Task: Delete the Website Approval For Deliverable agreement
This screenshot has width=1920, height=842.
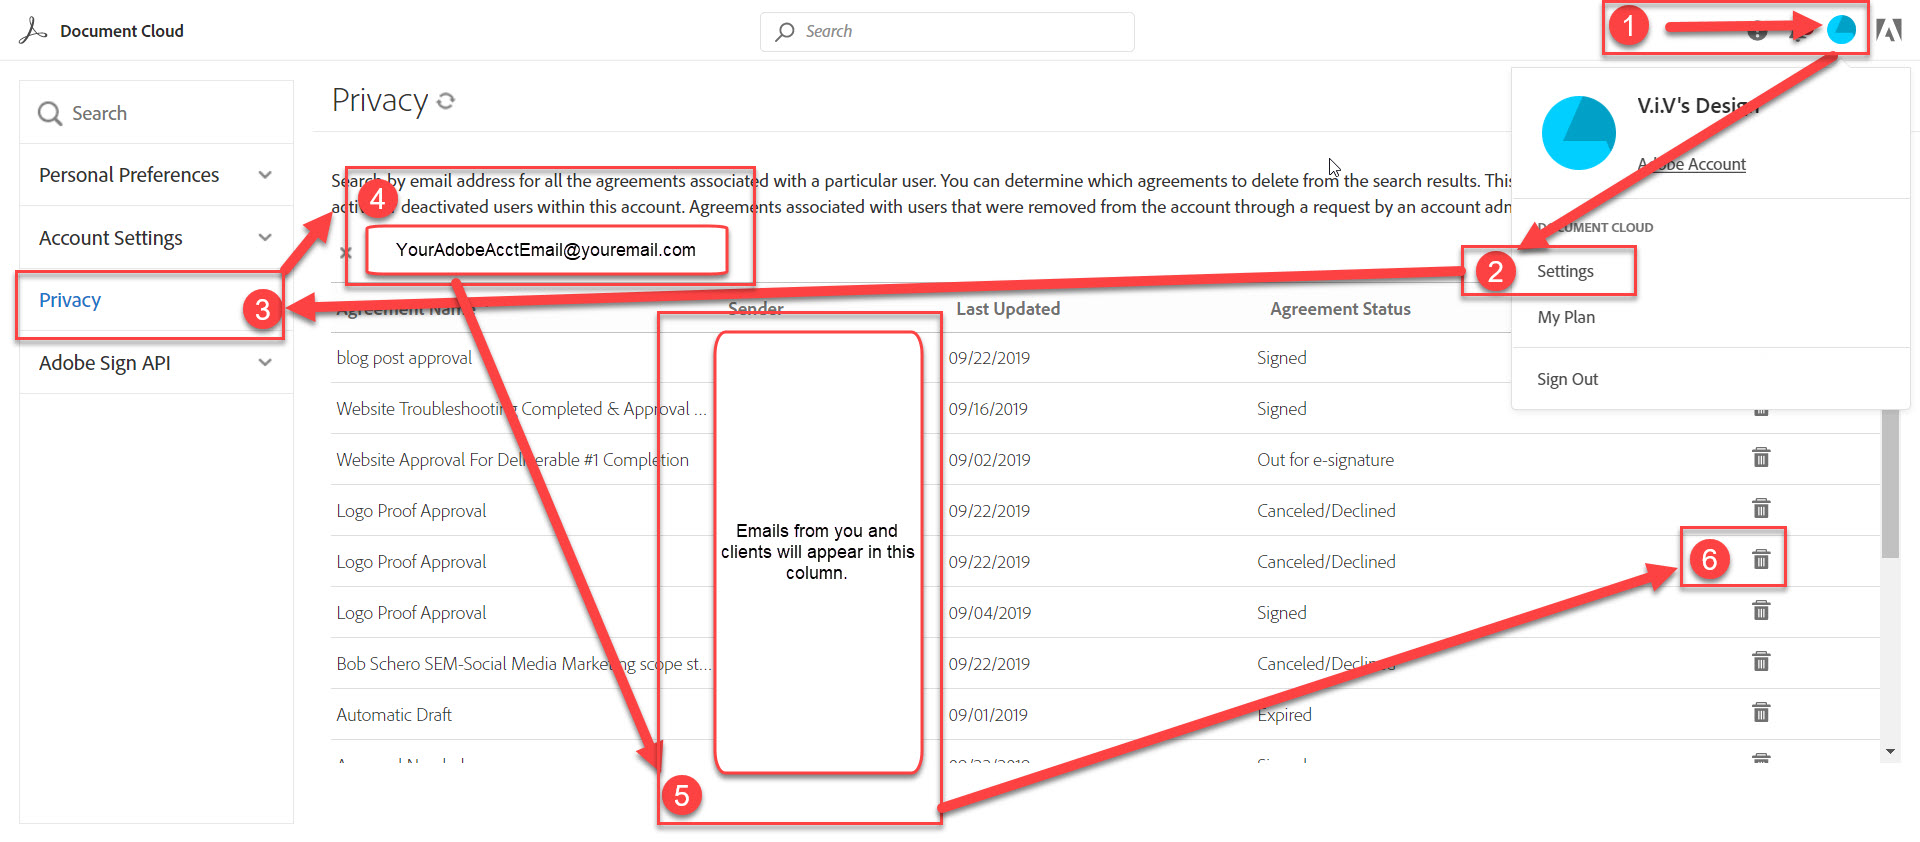Action: pyautogui.click(x=1761, y=458)
